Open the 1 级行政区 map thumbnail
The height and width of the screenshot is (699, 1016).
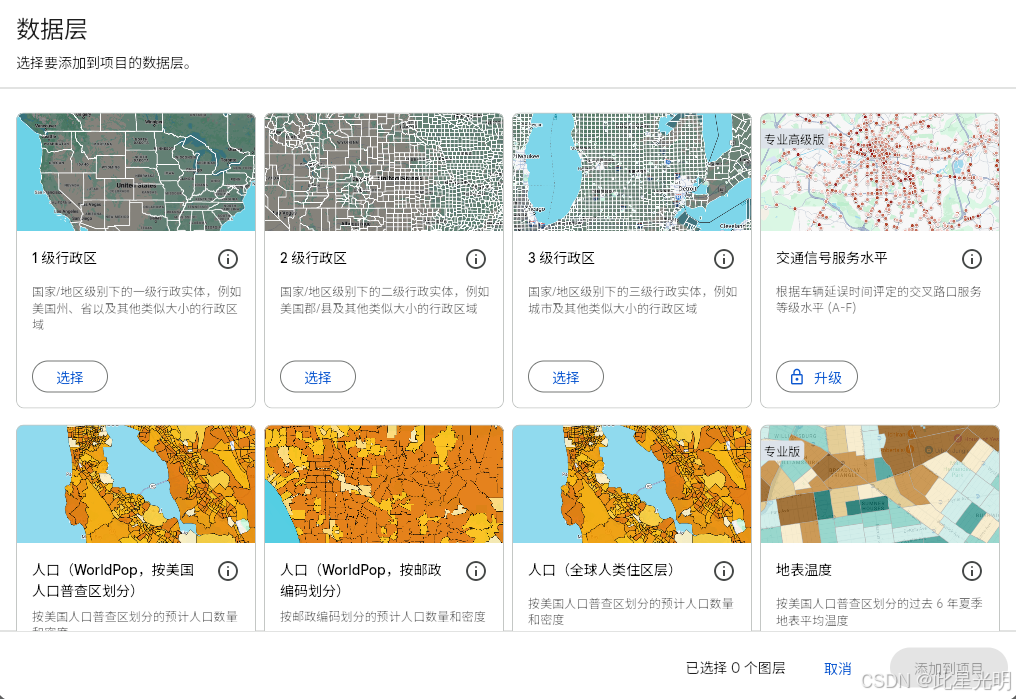136,172
